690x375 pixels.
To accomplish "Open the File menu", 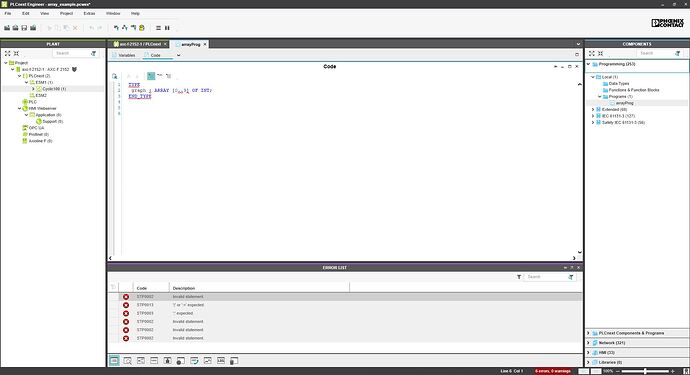I will pos(7,14).
